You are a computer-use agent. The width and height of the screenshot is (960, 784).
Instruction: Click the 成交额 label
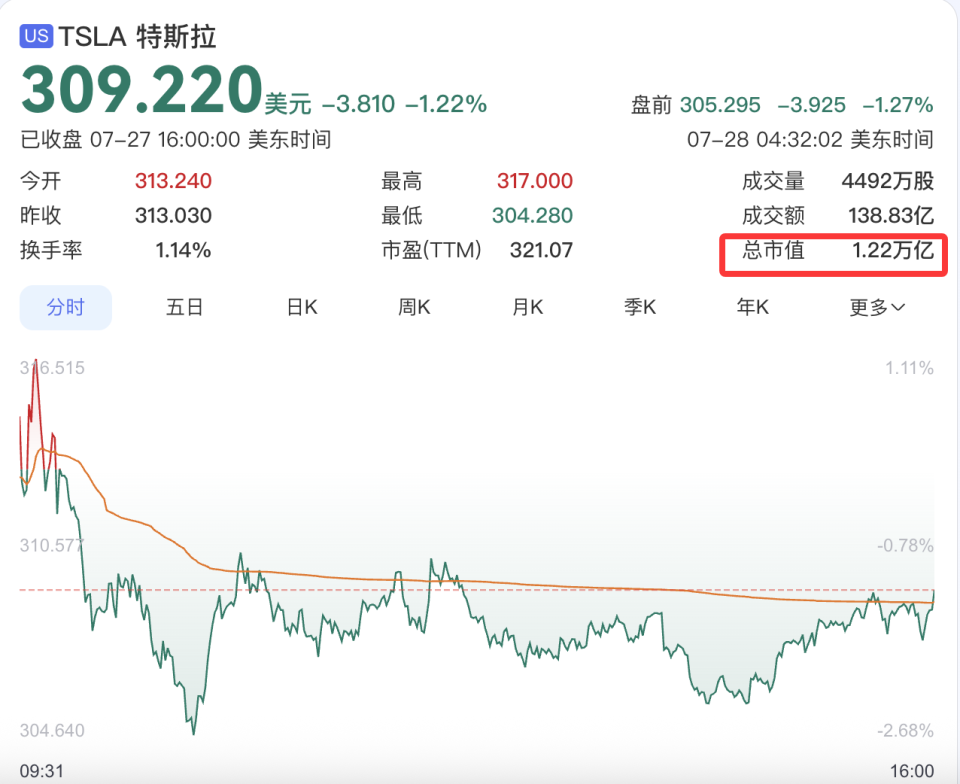click(773, 215)
